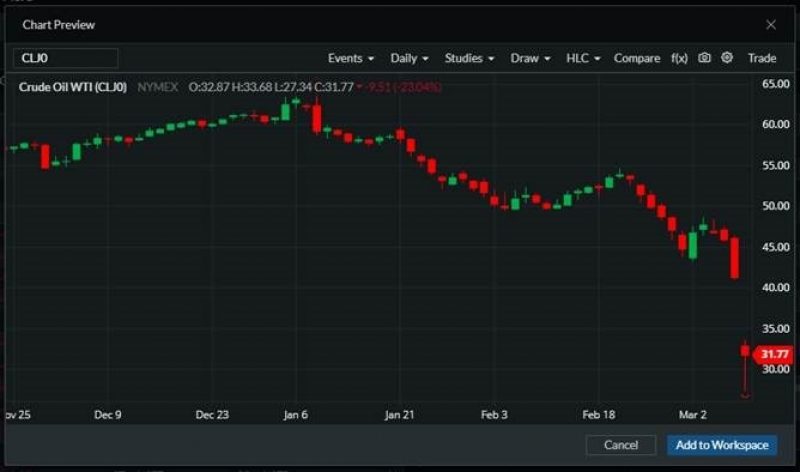800x472 pixels.
Task: Click the 65.00 price axis label
Action: 776,84
